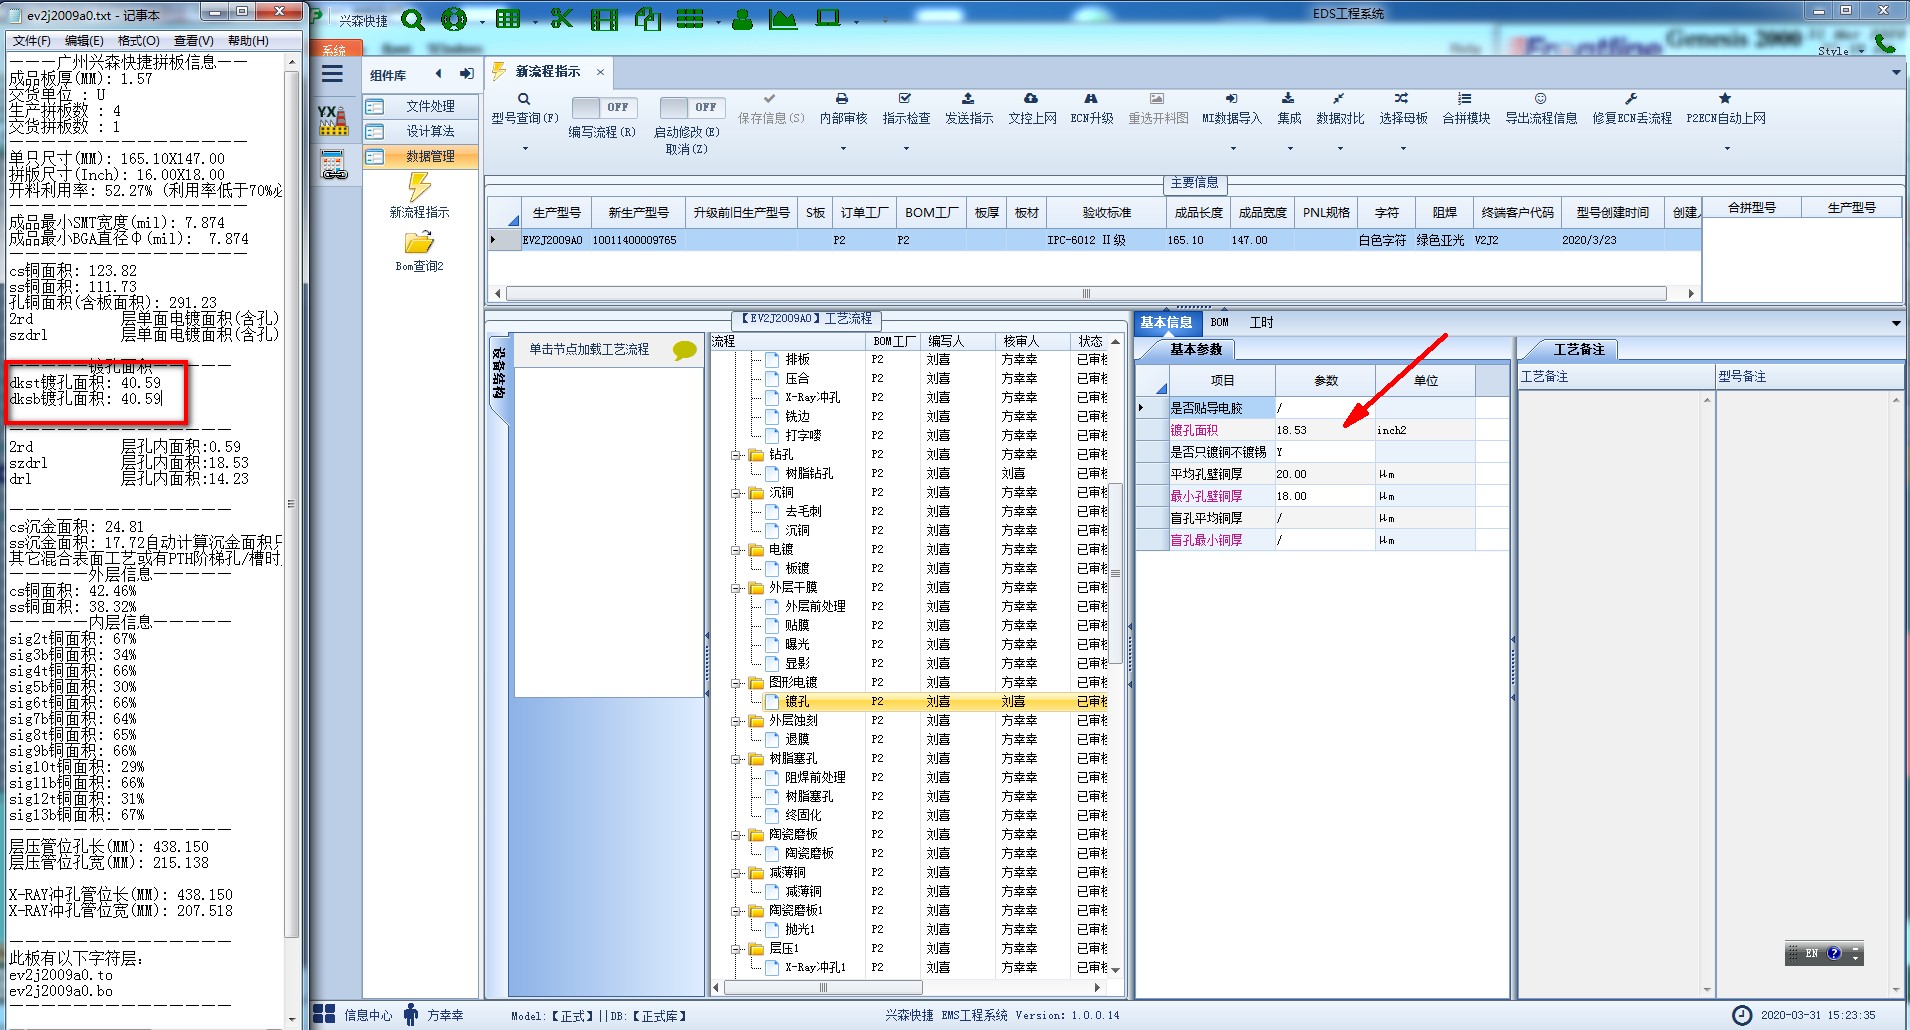Screen dimensions: 1910x1030
Task: Click 数据对比 toolbar button
Action: 1340,109
